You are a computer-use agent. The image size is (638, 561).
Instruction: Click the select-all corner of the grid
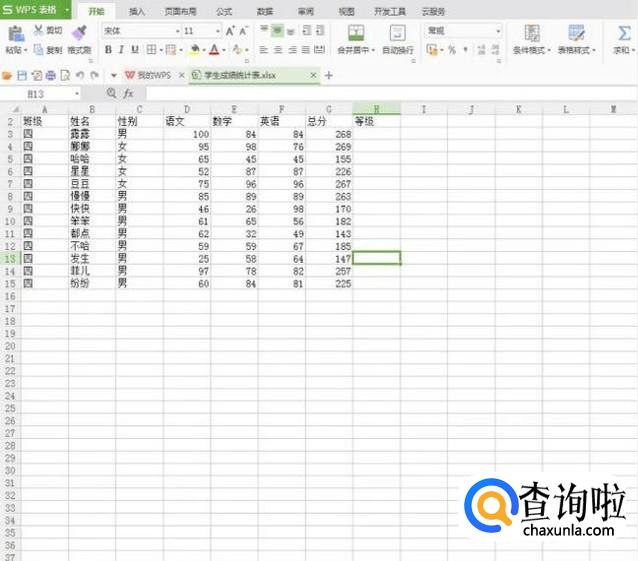pyautogui.click(x=15, y=109)
